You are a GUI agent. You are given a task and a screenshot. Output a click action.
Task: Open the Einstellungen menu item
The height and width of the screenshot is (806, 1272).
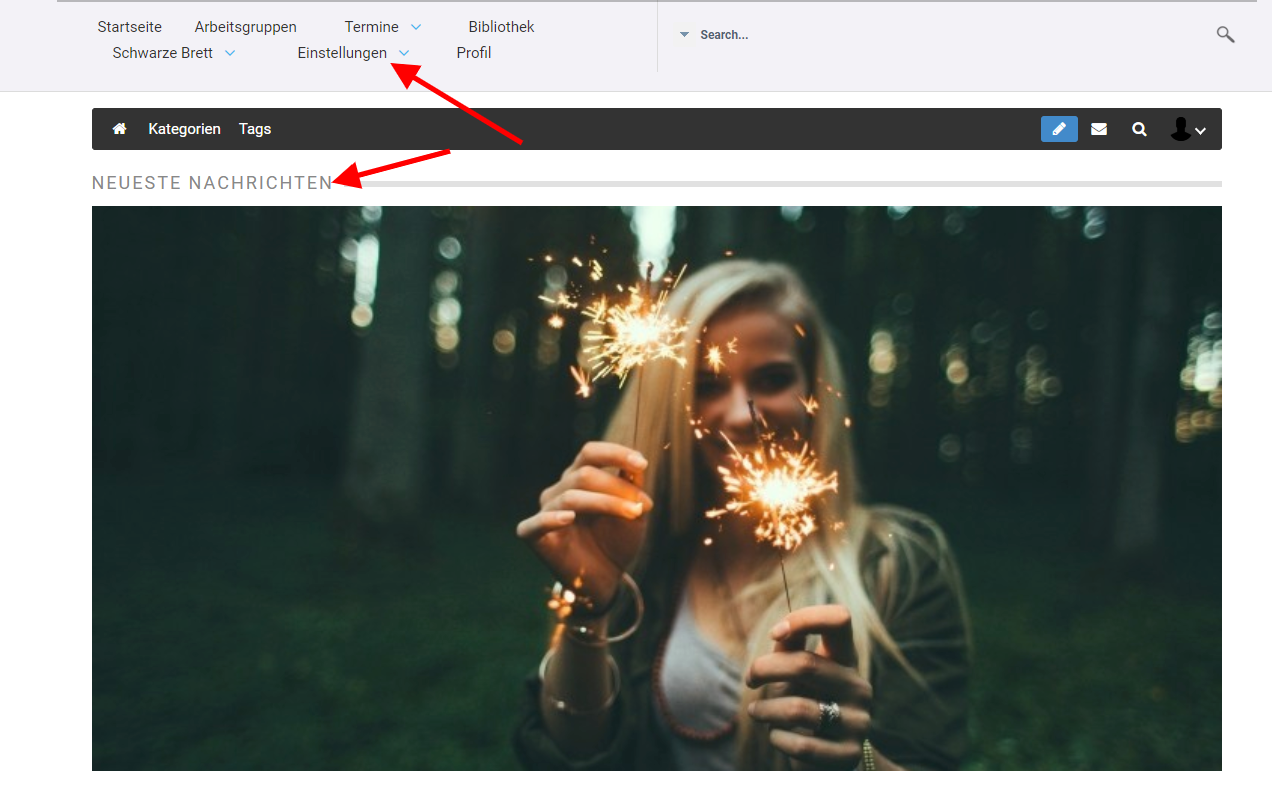click(x=342, y=53)
